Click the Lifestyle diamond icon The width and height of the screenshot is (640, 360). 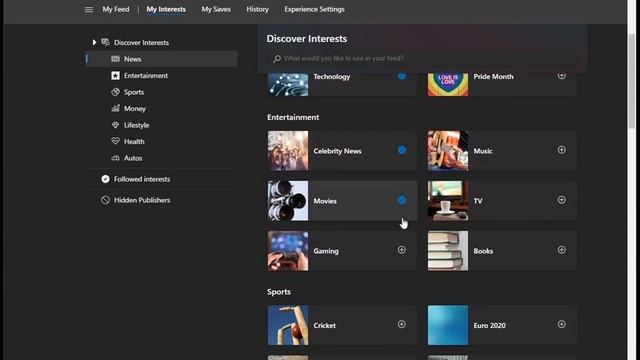(116, 125)
